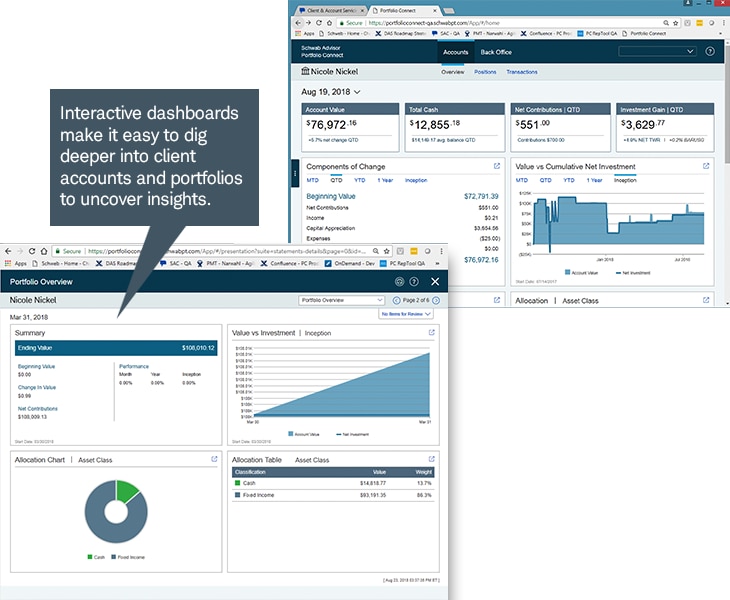
Task: Select YTD in Components of Change
Action: [359, 180]
